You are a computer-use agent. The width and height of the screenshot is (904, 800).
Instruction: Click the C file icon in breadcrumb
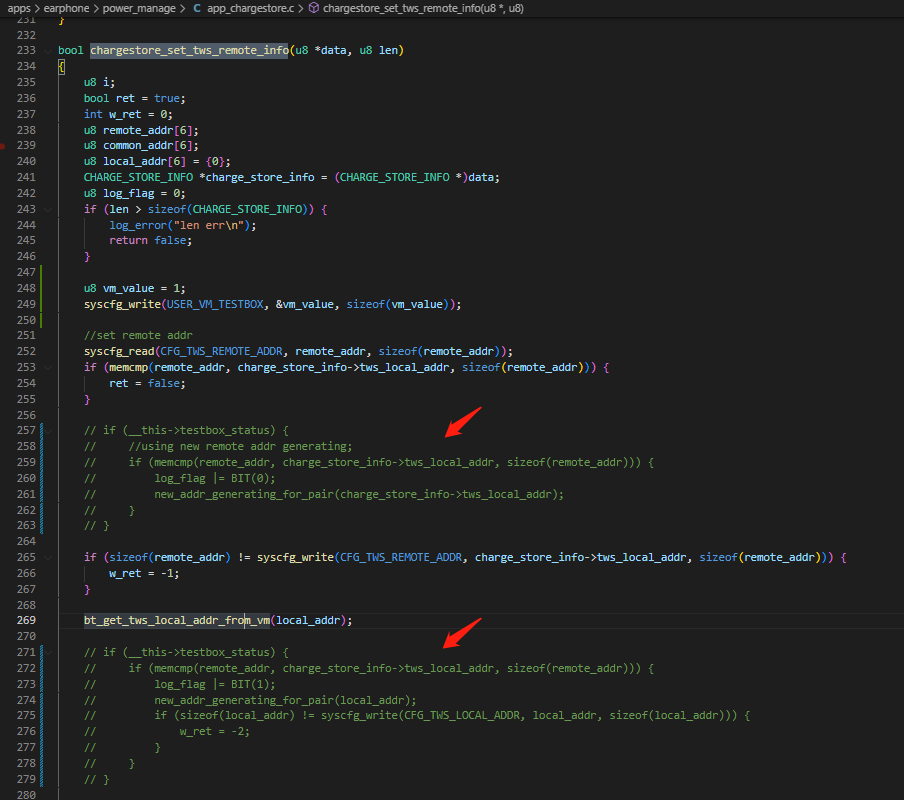pos(197,8)
